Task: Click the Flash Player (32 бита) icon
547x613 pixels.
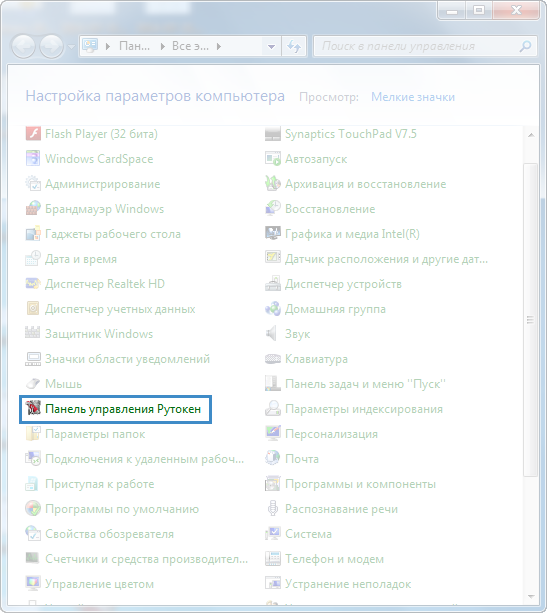Action: click(x=33, y=134)
